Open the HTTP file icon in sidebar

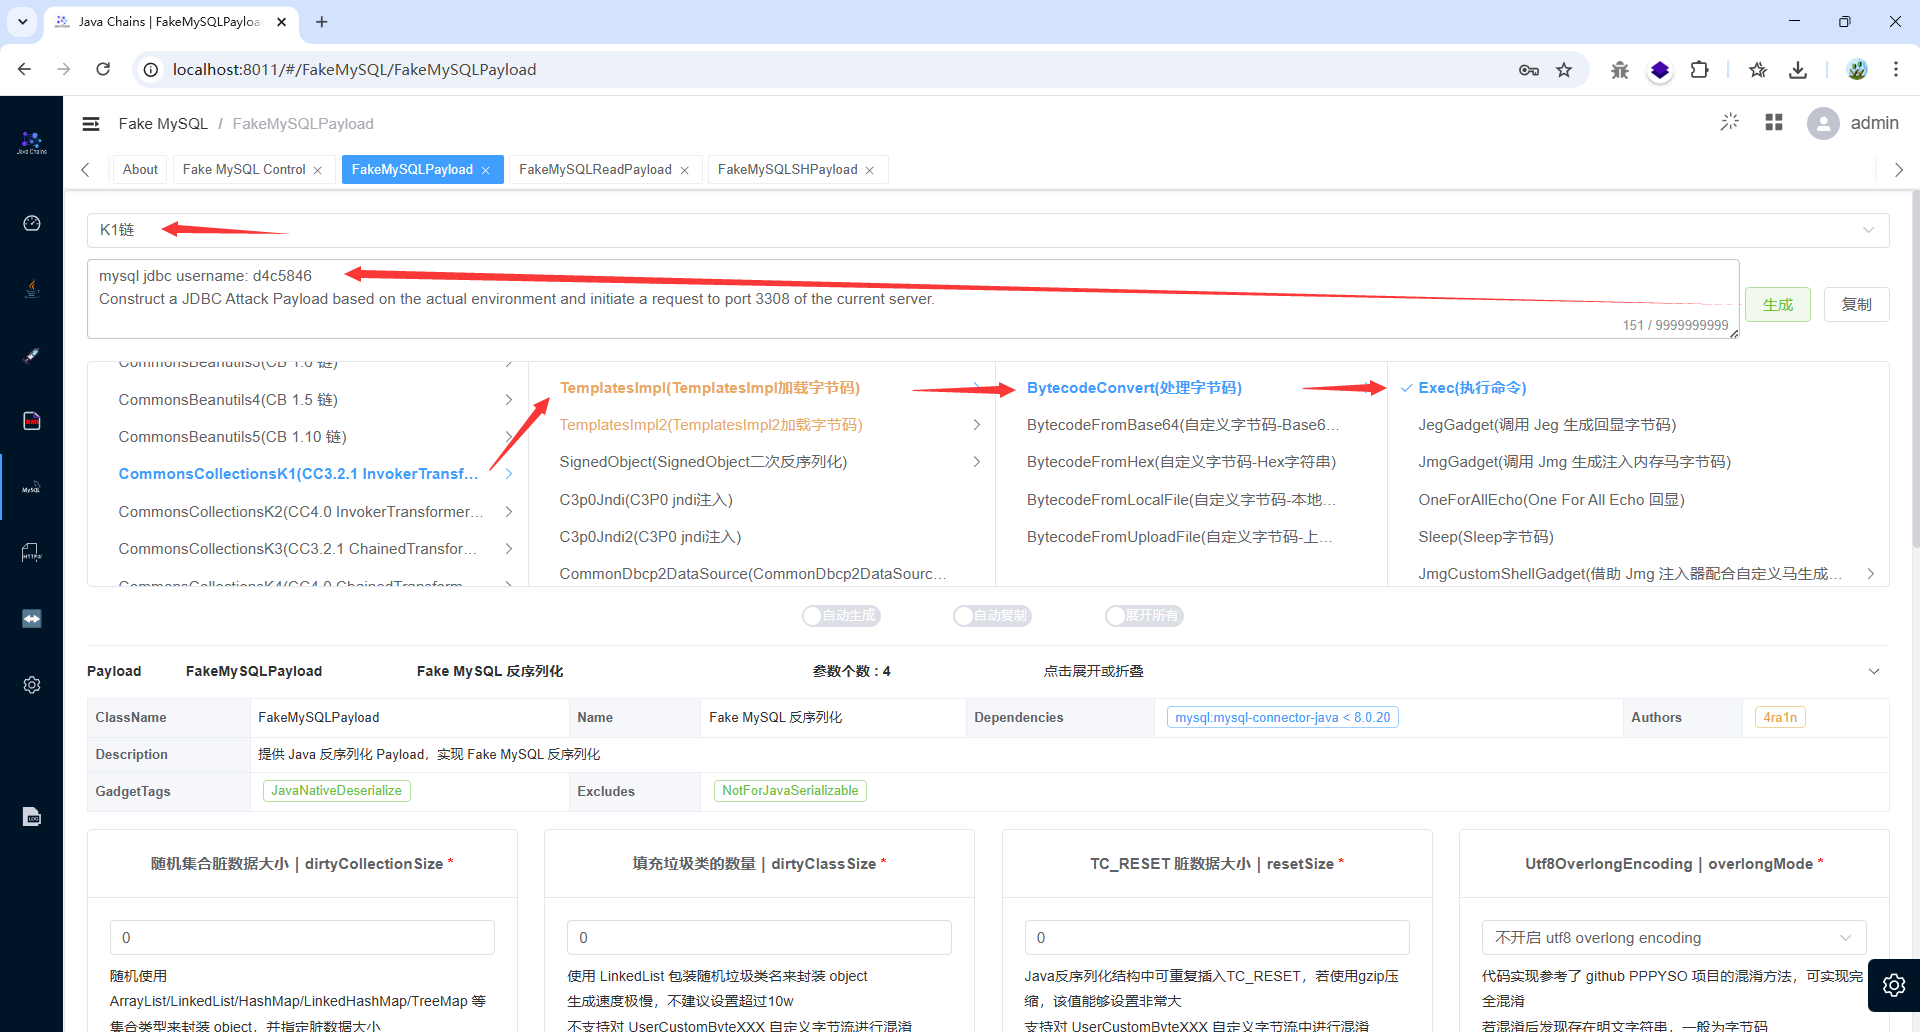pos(32,553)
